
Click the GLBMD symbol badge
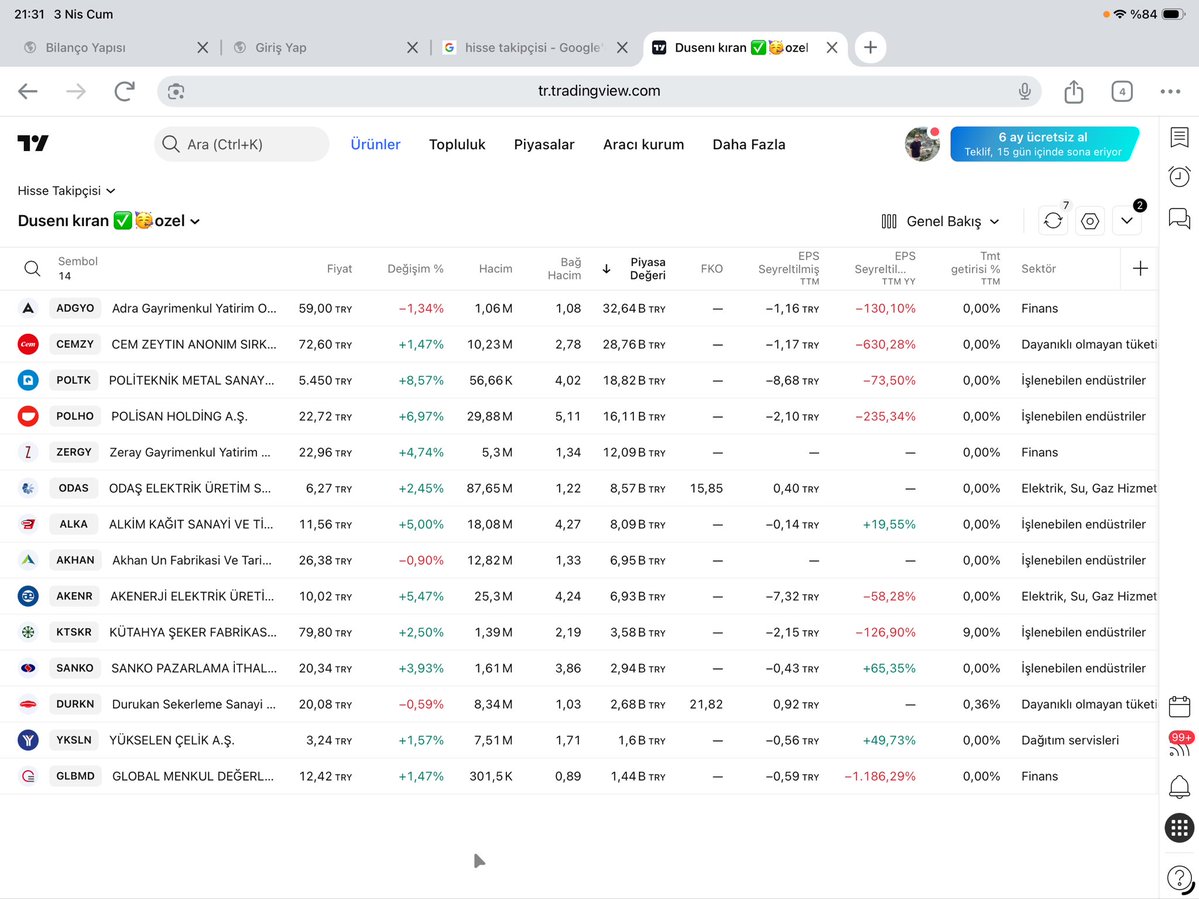tap(75, 776)
